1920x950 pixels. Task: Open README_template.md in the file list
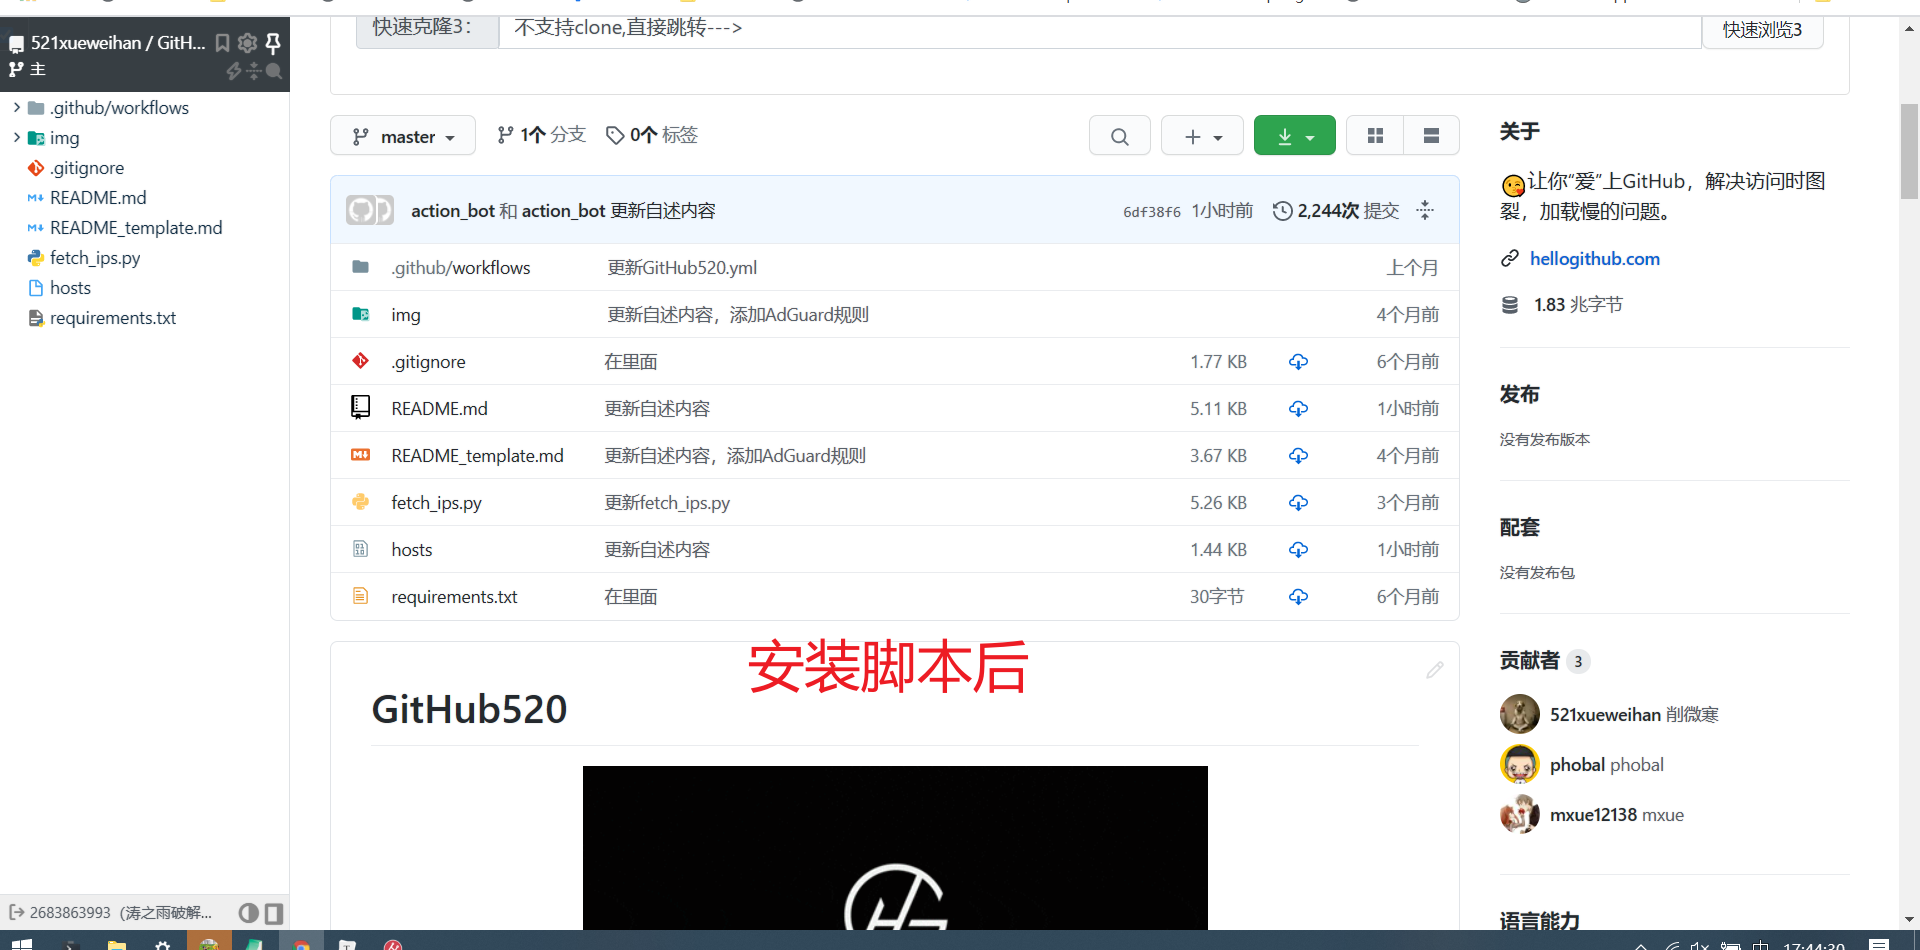pyautogui.click(x=477, y=456)
